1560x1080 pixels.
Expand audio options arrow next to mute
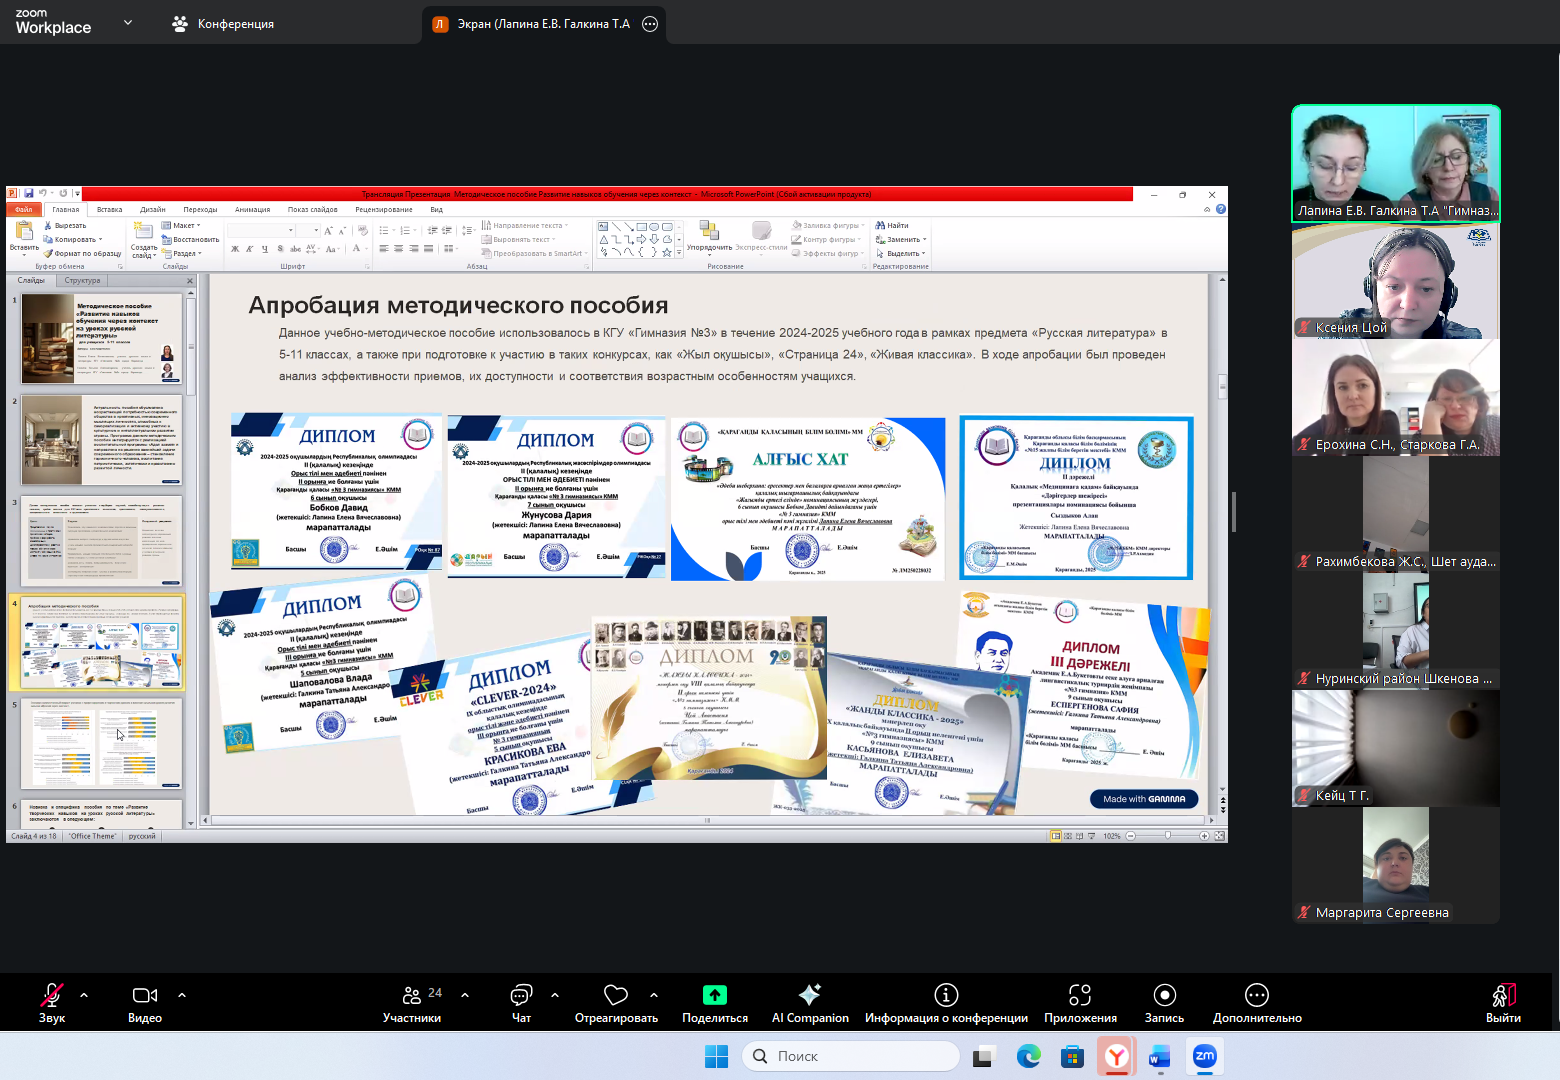pyautogui.click(x=84, y=995)
